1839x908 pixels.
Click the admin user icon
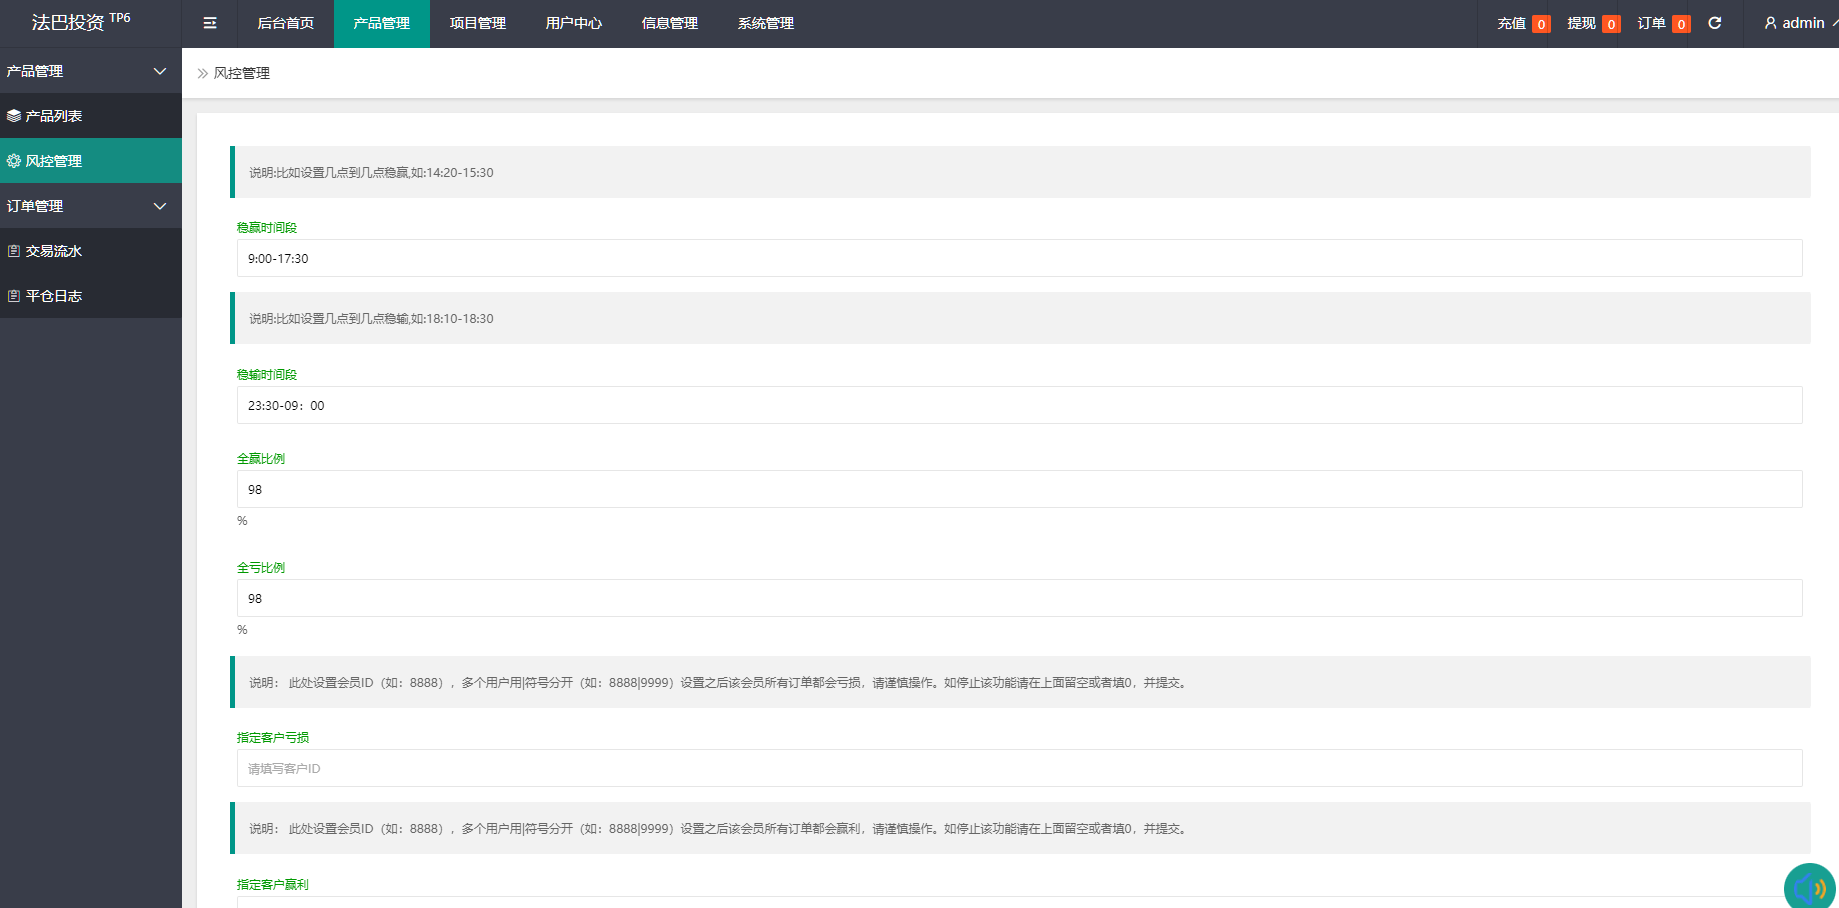[1770, 23]
